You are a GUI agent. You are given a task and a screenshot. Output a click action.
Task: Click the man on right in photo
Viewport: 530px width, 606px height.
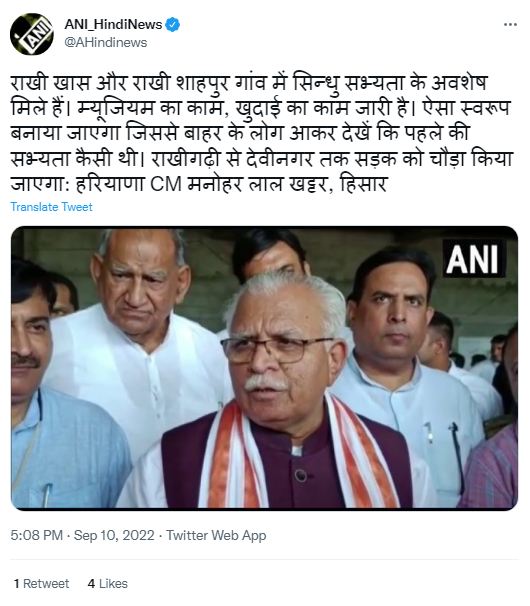click(x=410, y=367)
